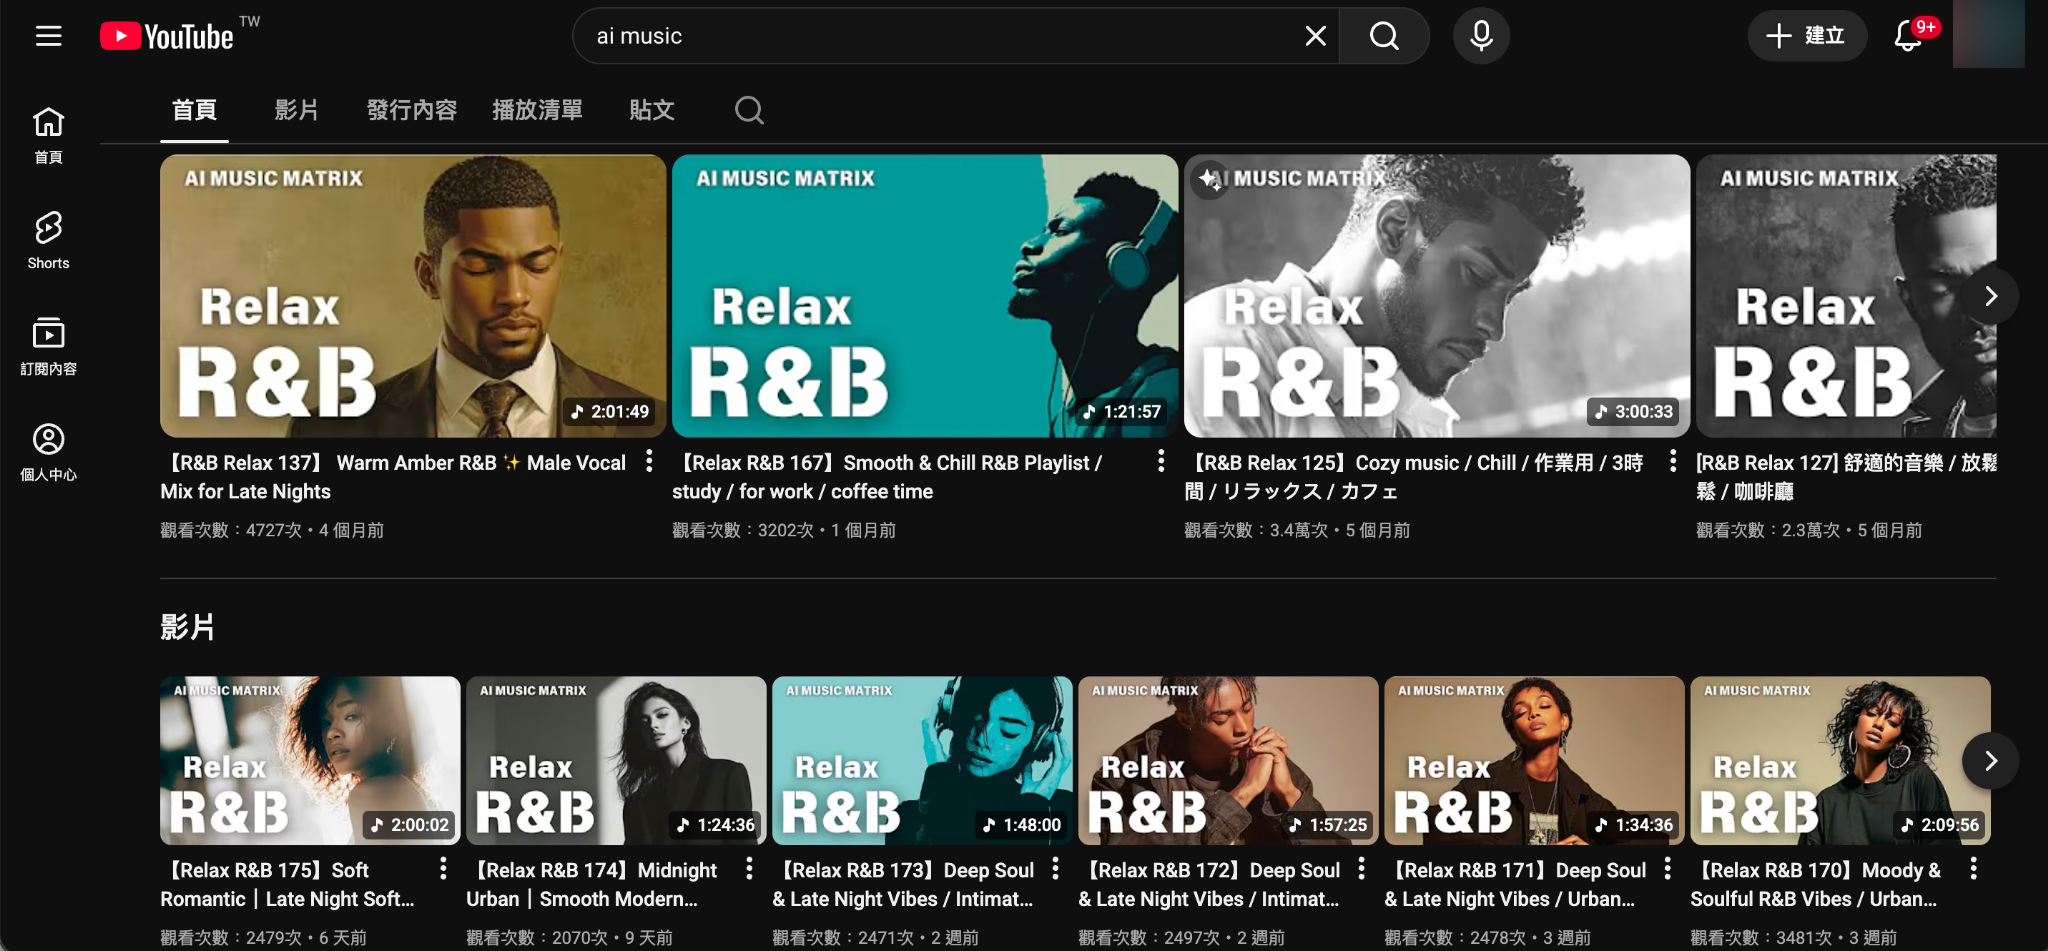The image size is (2048, 951).
Task: Go to the YouTube logo home
Action: pos(167,36)
